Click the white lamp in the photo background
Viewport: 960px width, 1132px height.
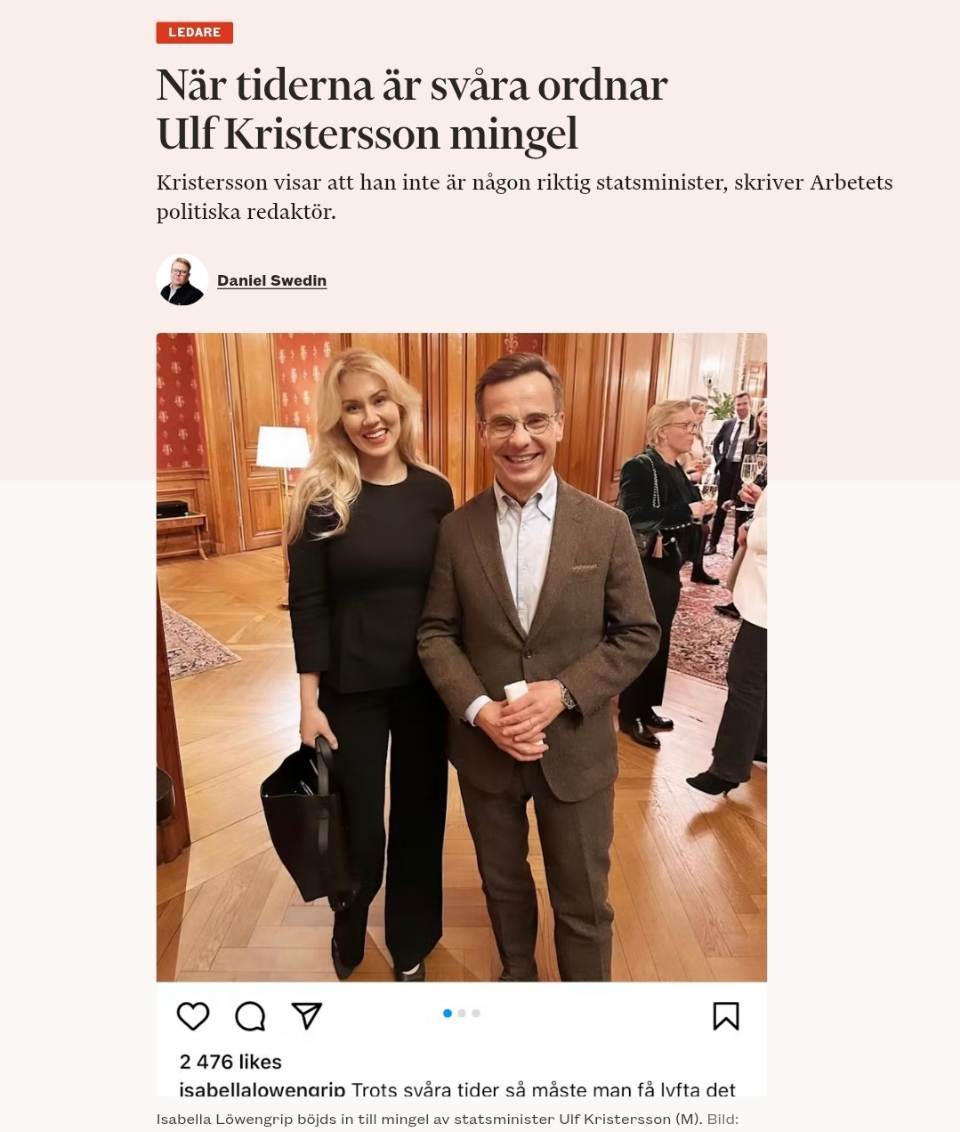(x=282, y=447)
